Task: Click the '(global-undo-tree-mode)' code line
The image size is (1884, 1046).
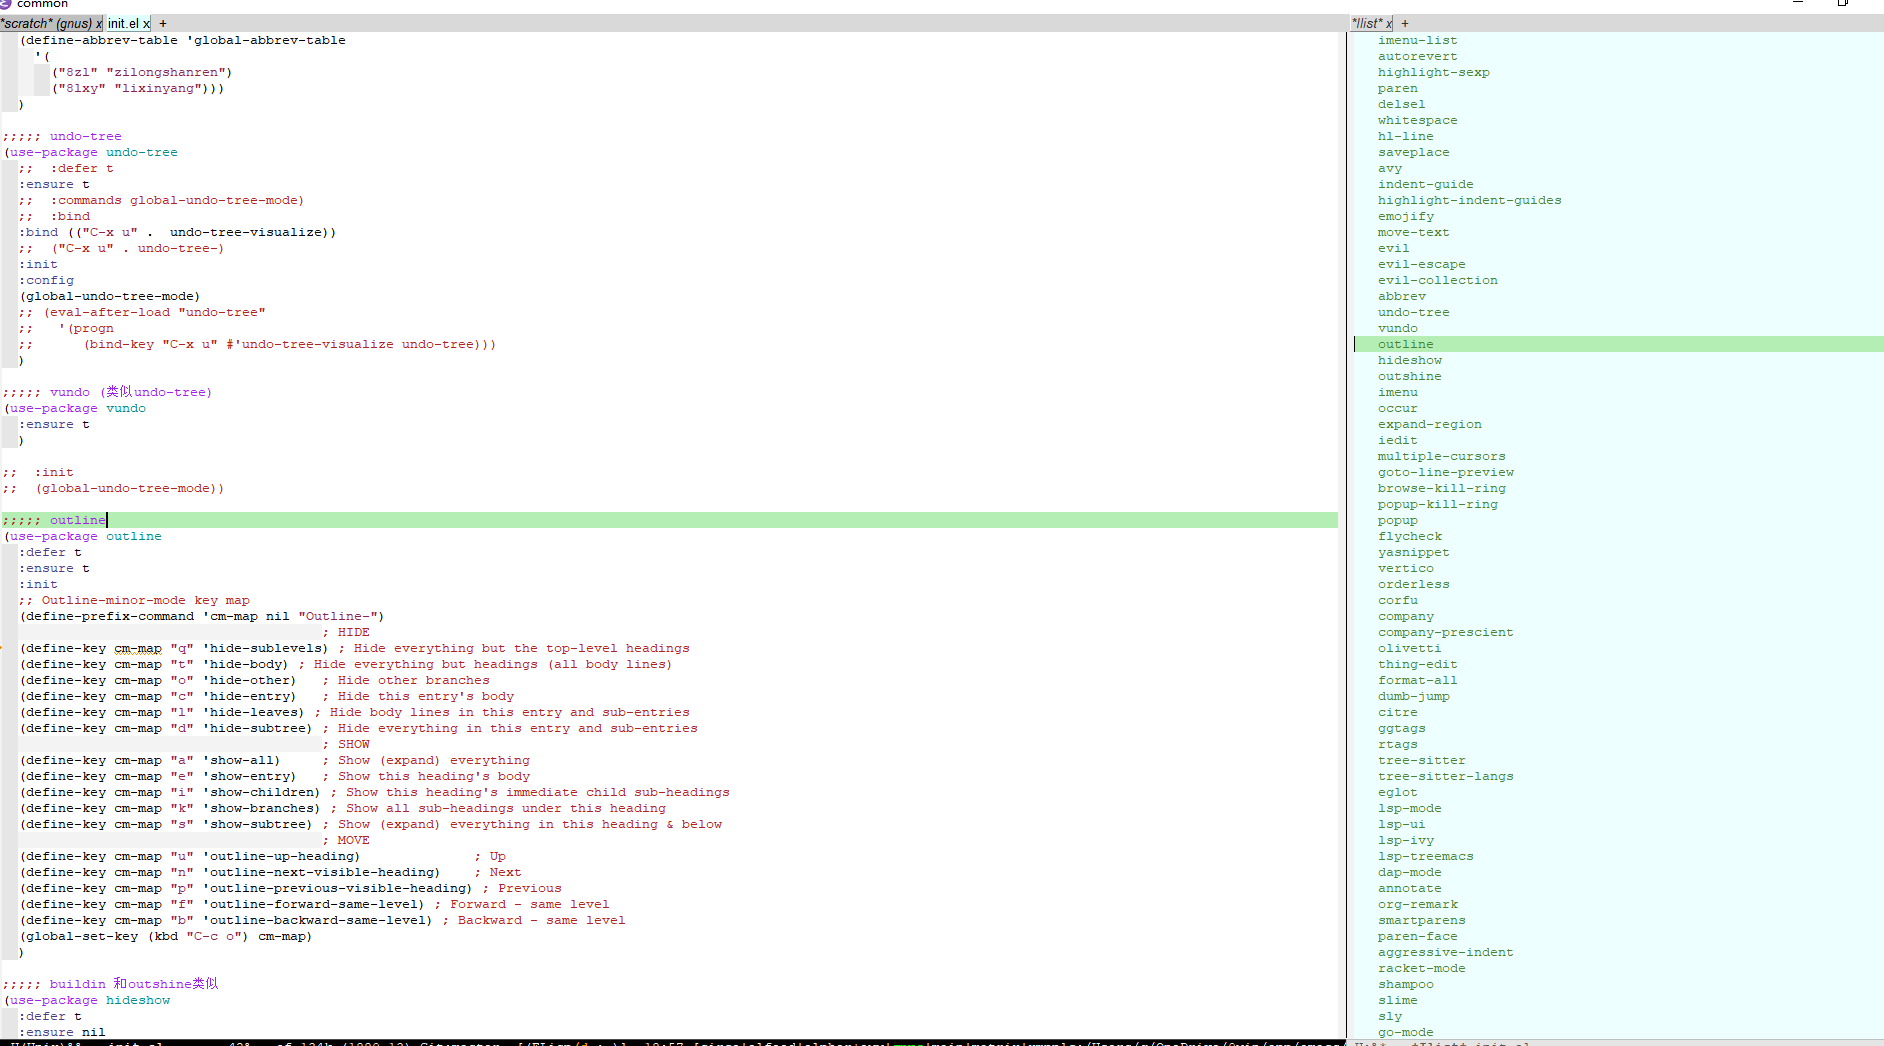Action: pyautogui.click(x=110, y=296)
